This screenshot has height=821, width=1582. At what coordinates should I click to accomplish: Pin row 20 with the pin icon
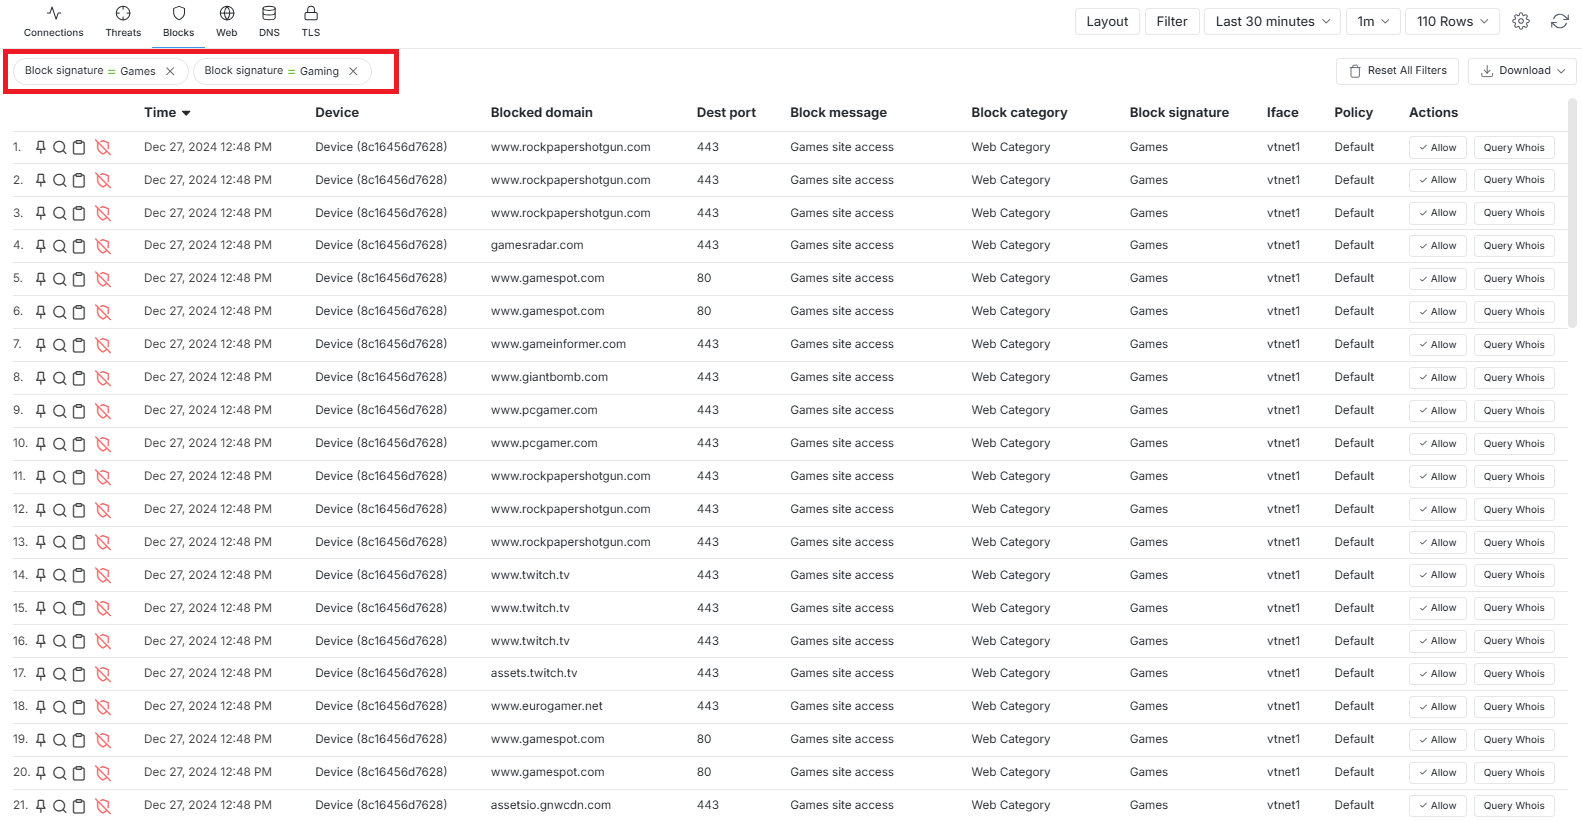[41, 773]
